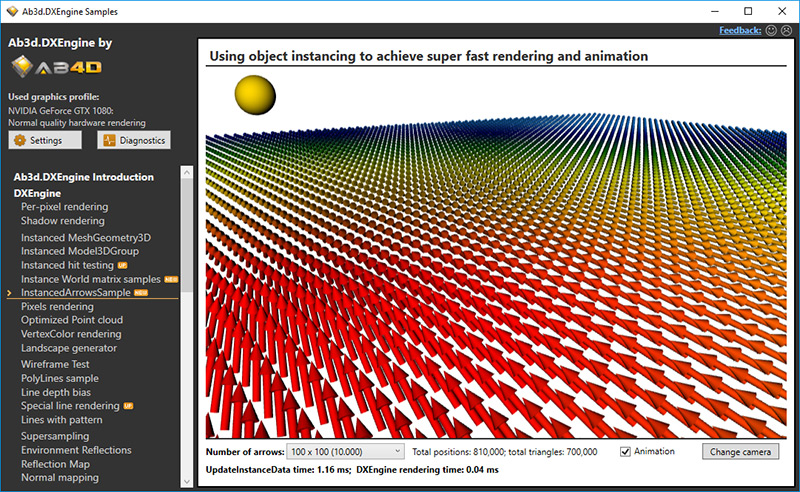Click the AB4D logo
The image size is (800, 492).
pyautogui.click(x=56, y=67)
